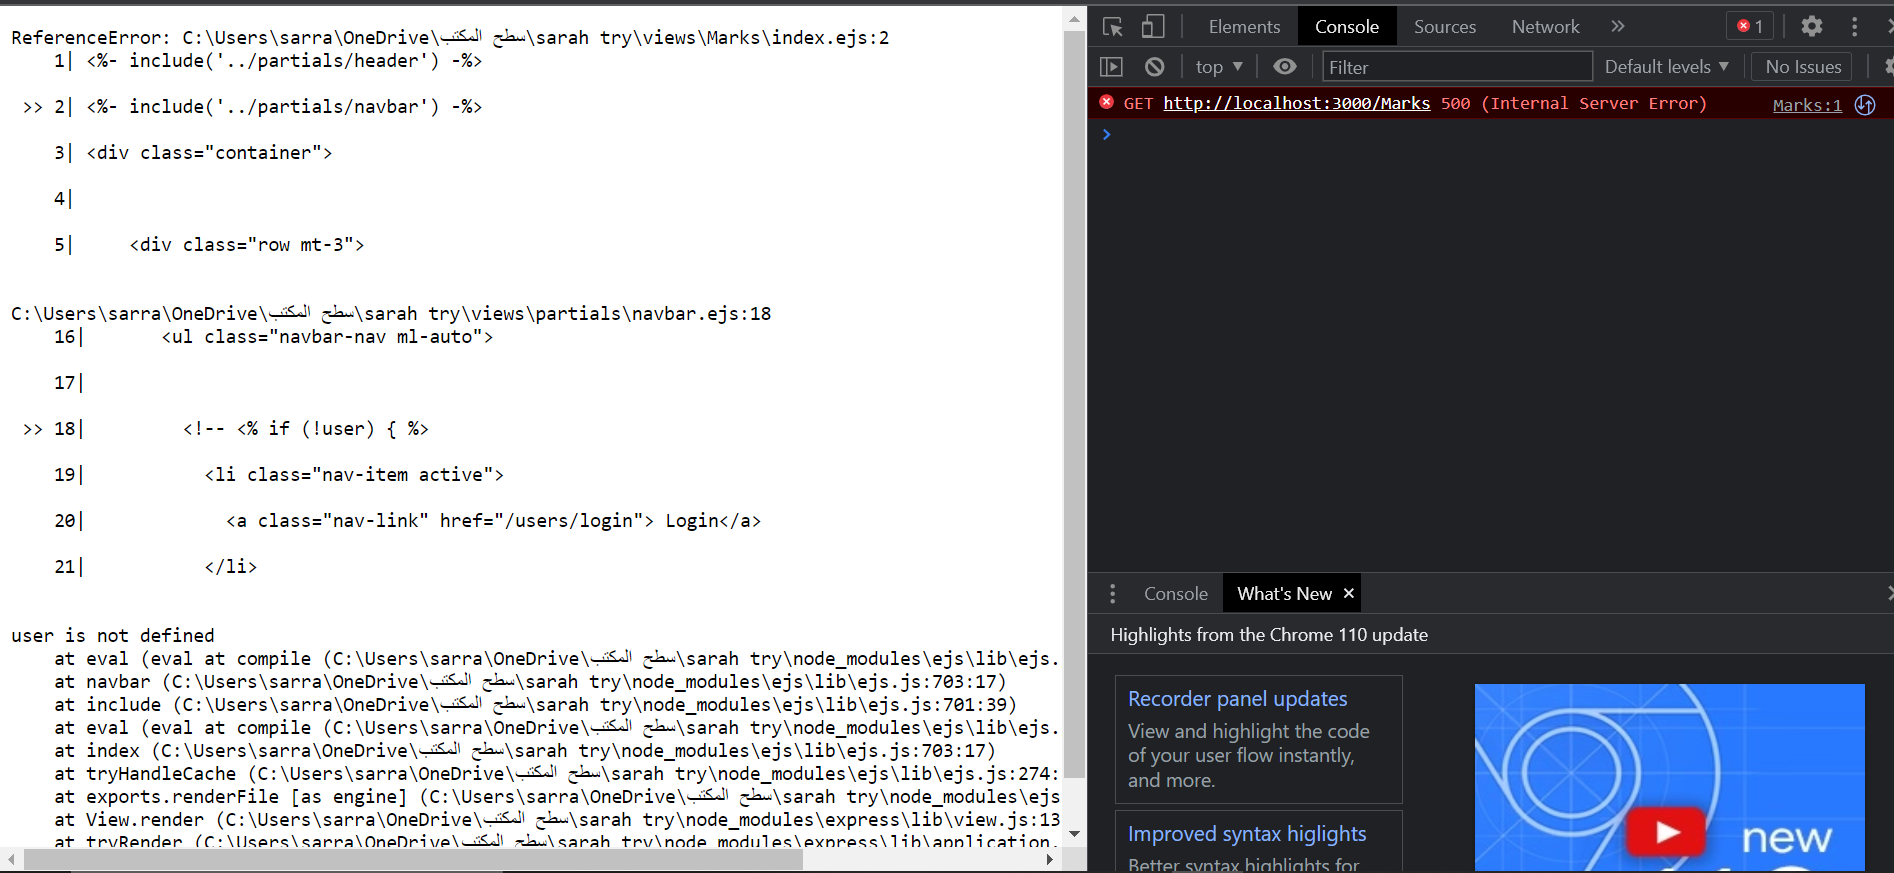Screen dimensions: 1894x873
Task: Click the horizontal scrollbar thumb
Action: 413,859
